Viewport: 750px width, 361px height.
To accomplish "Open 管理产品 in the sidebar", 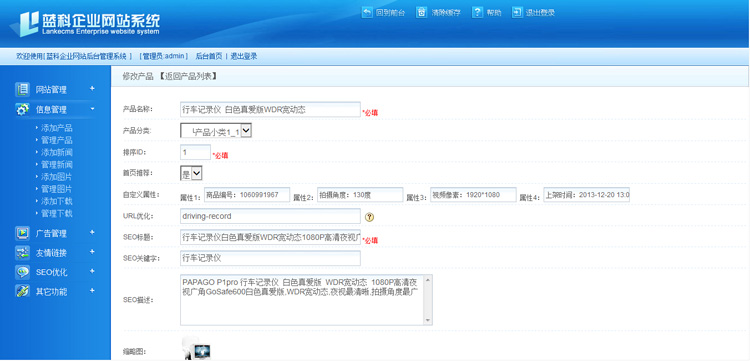I will (x=56, y=140).
